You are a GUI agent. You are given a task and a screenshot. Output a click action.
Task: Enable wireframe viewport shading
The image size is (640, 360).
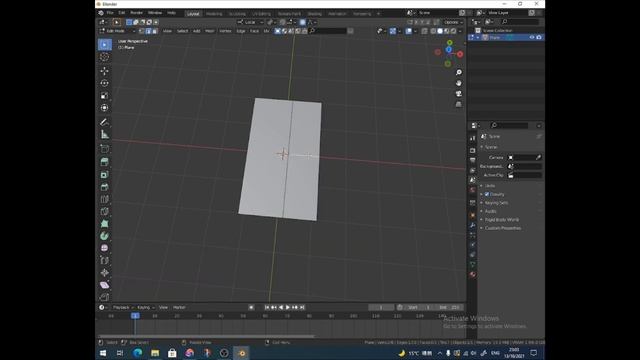[433, 31]
